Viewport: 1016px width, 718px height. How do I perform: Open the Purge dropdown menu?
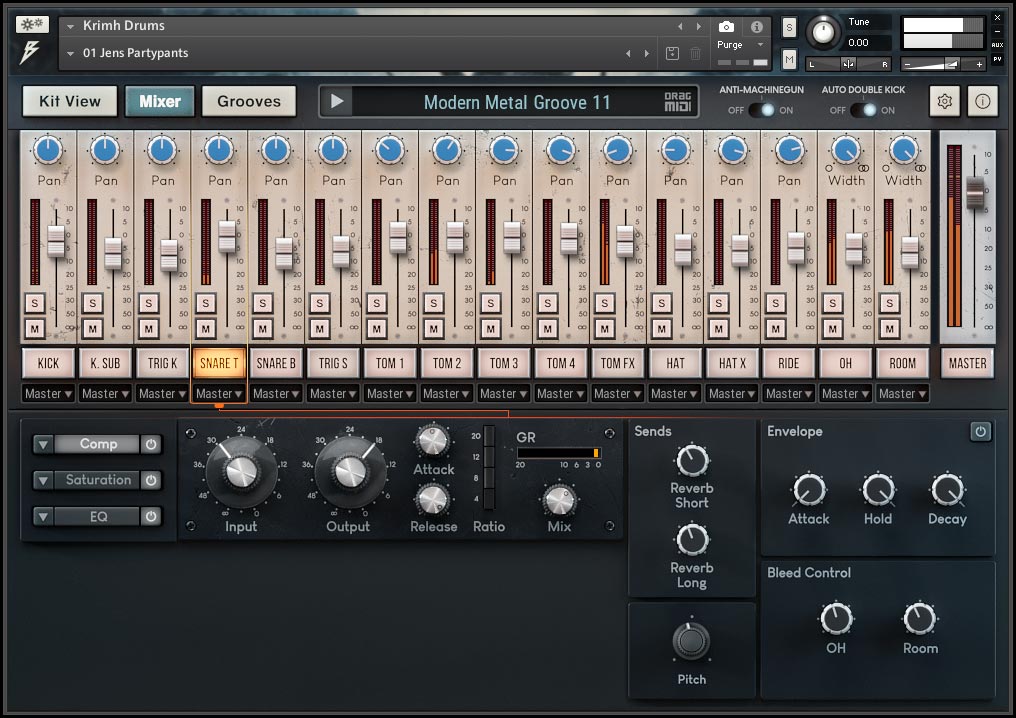pyautogui.click(x=741, y=45)
